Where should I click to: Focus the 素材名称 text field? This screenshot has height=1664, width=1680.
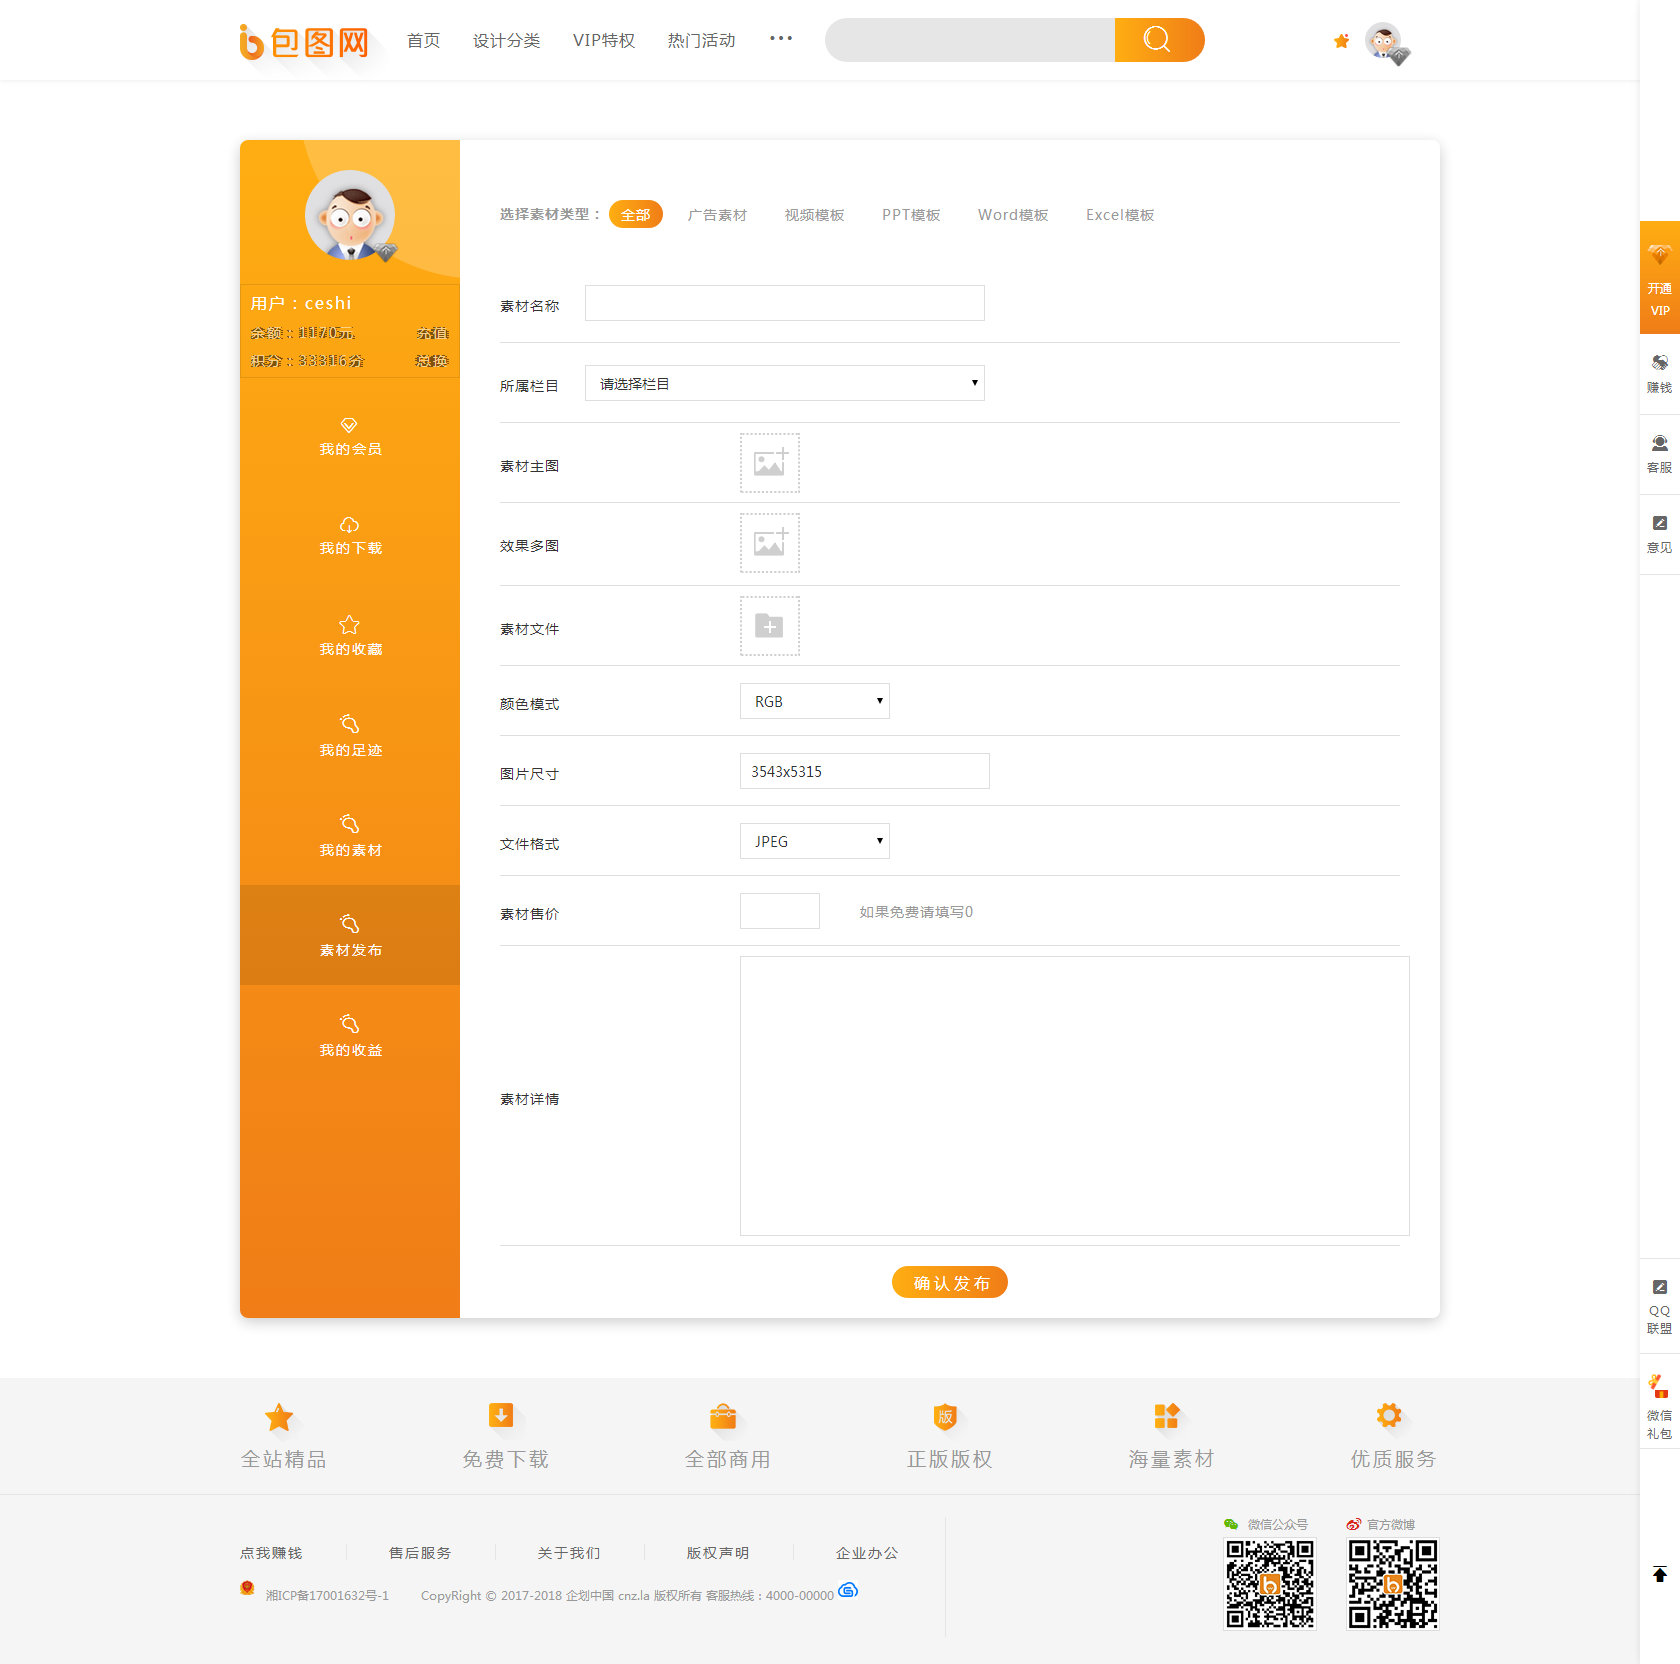(x=785, y=303)
